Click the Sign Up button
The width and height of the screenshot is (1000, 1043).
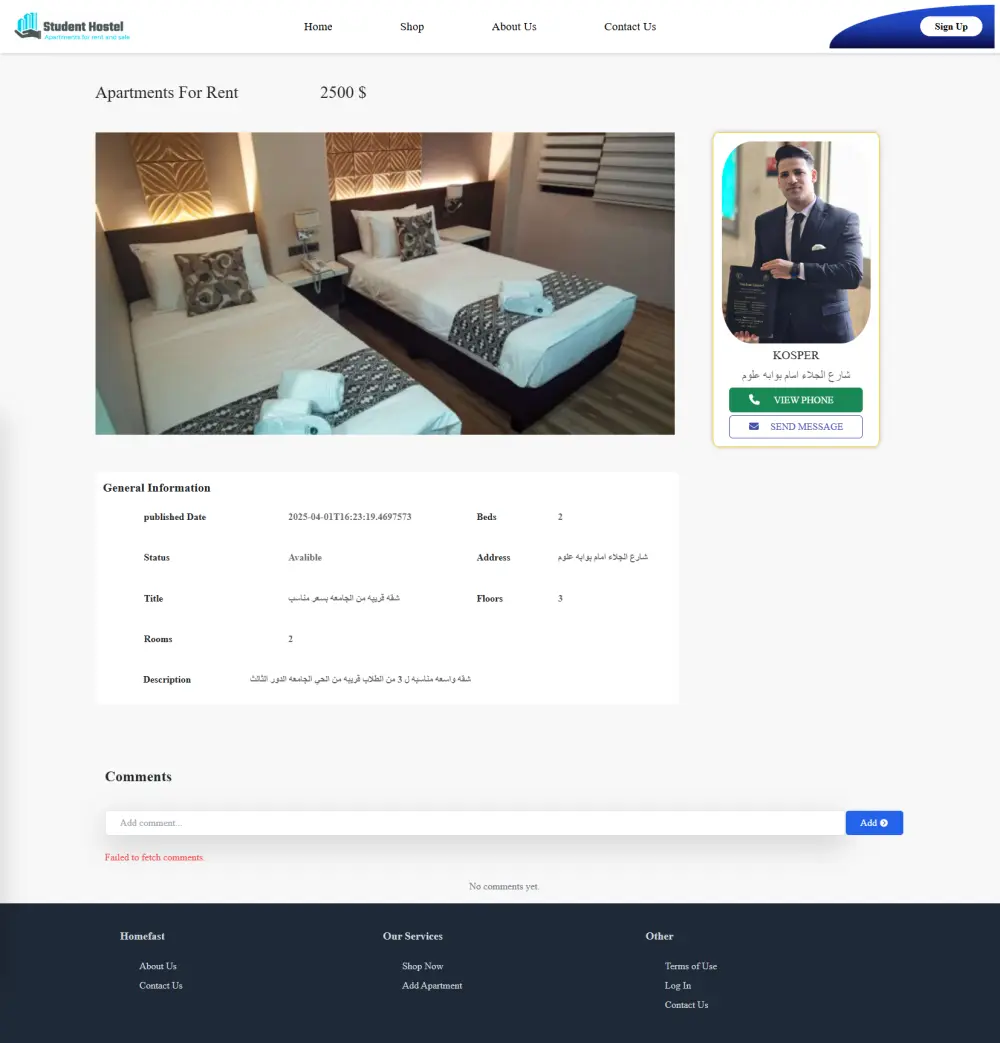(950, 26)
